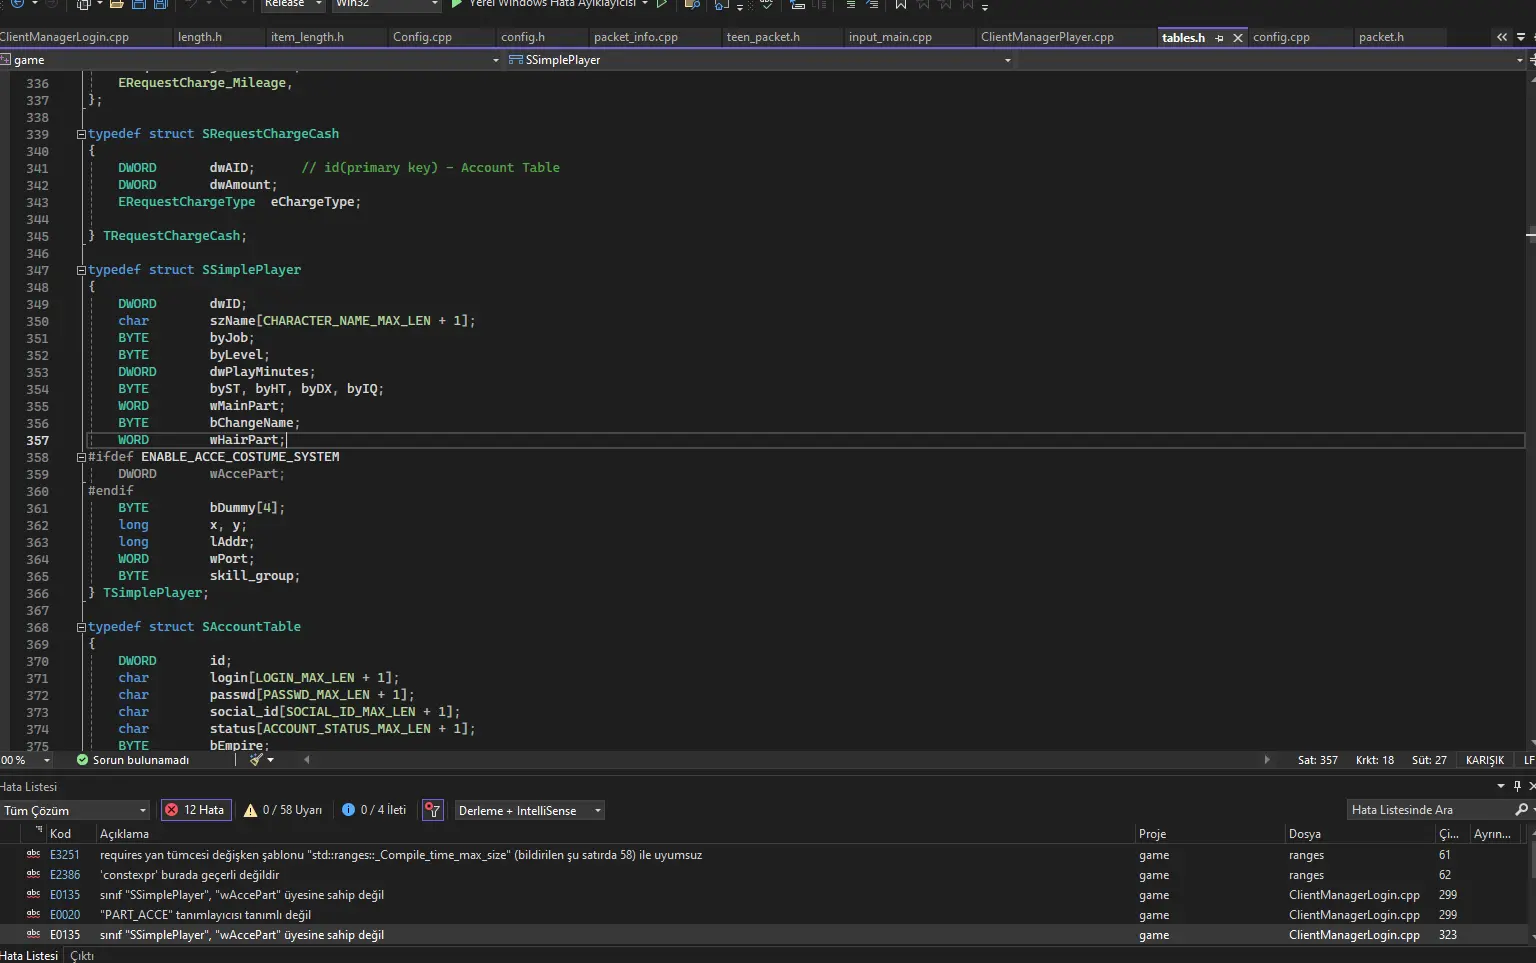Screen dimensions: 1536x963
Task: Close the tables.h tab
Action: click(1238, 38)
